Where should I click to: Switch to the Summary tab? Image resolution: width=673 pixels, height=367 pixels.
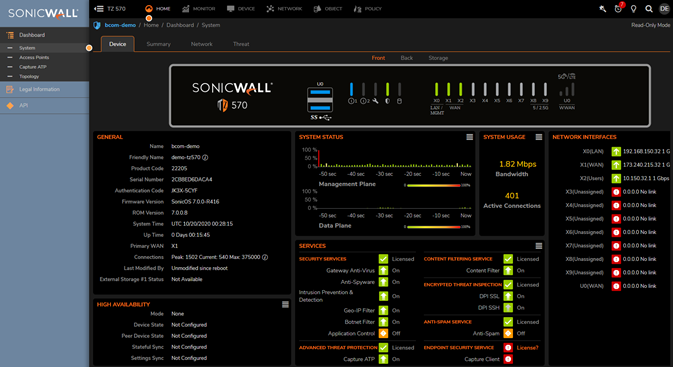coord(158,44)
